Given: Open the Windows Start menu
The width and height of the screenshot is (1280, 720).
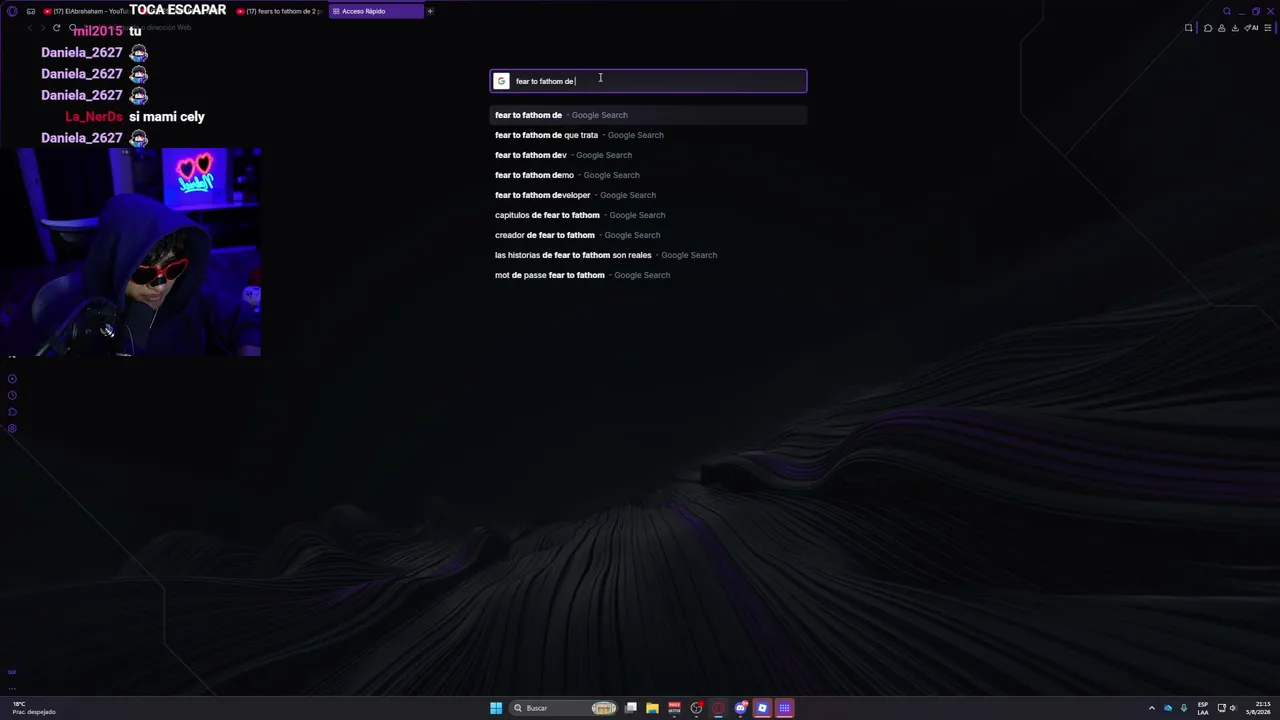Looking at the screenshot, I should coord(496,708).
